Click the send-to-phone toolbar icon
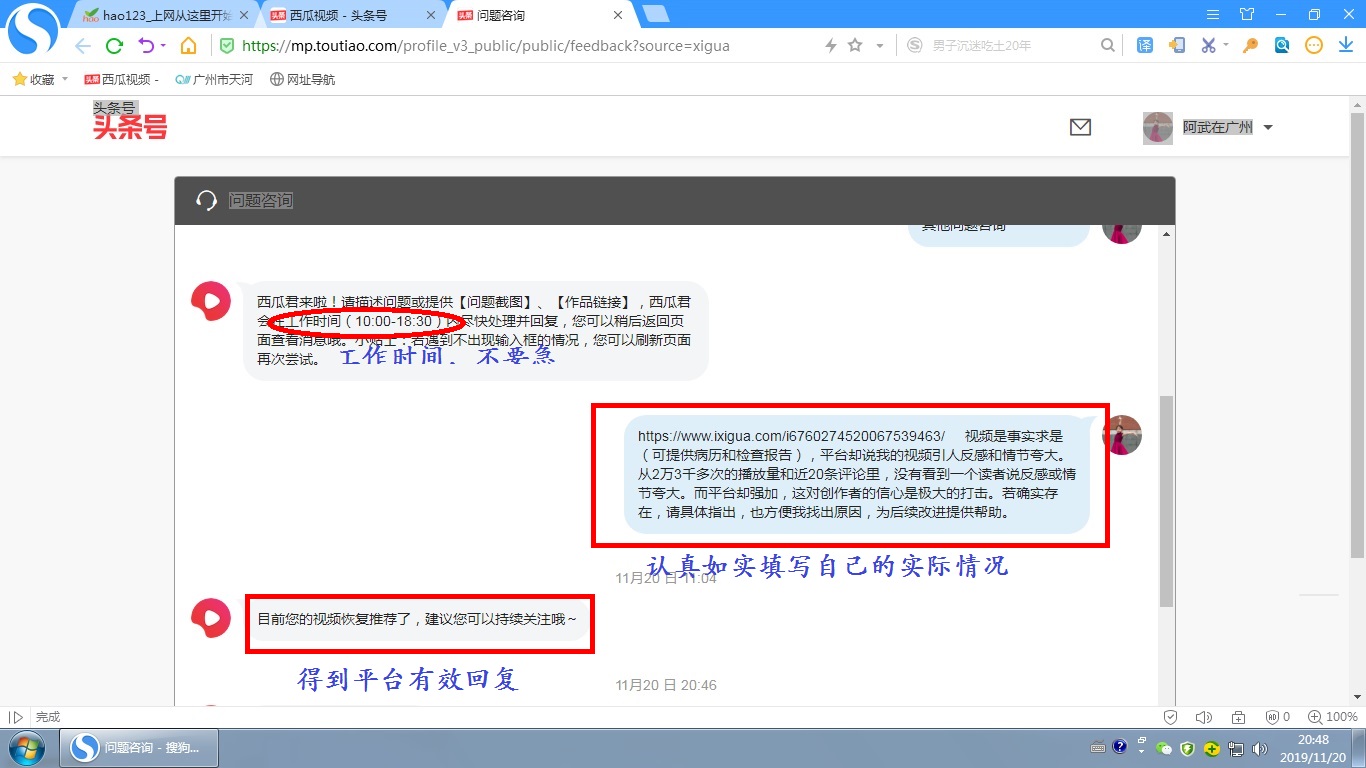Screen dimensions: 1366x768 [x=1177, y=45]
